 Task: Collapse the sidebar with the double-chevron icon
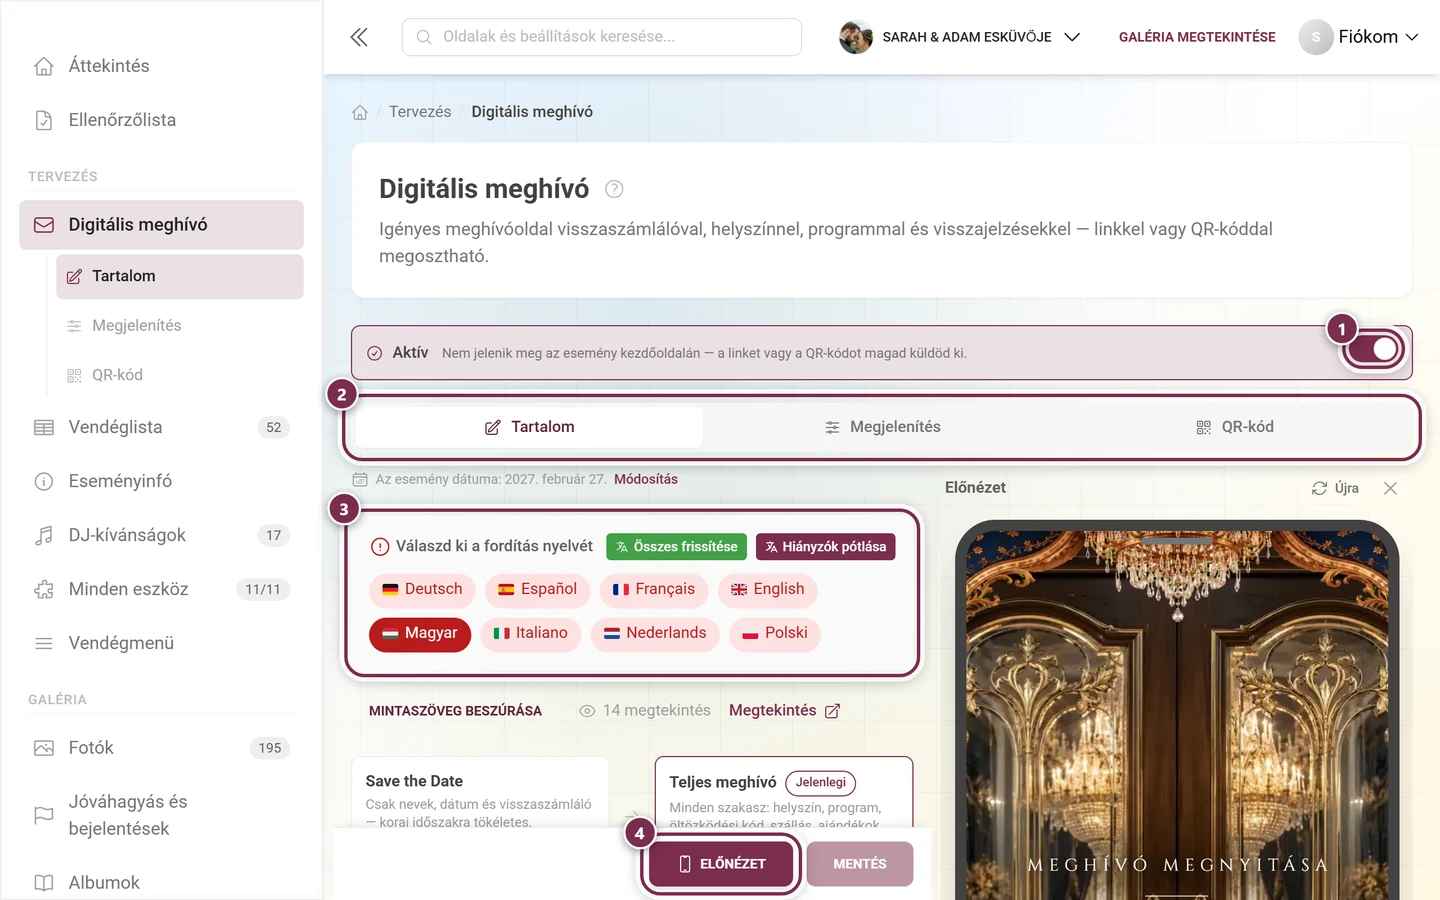pos(359,37)
